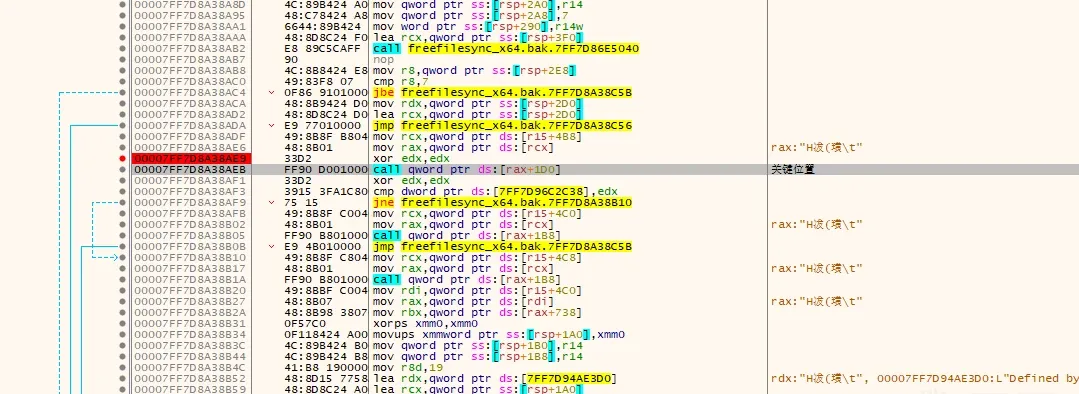Click address 00007FF7D8A38B4C
This screenshot has height=394, width=1079.
pos(189,367)
